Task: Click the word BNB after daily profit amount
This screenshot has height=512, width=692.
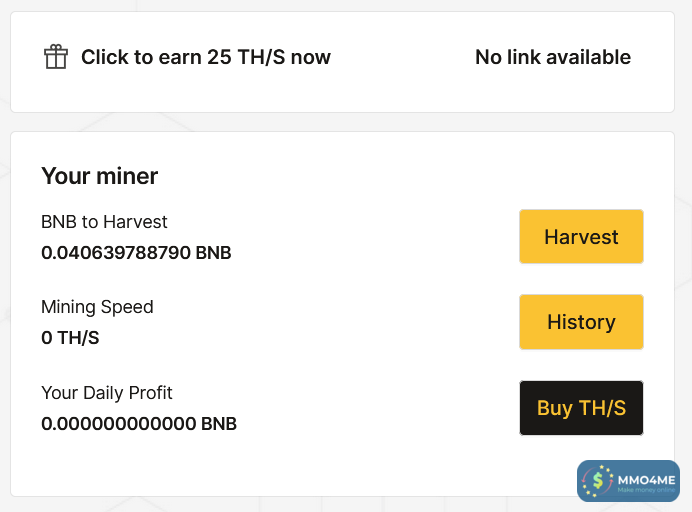Action: 219,424
